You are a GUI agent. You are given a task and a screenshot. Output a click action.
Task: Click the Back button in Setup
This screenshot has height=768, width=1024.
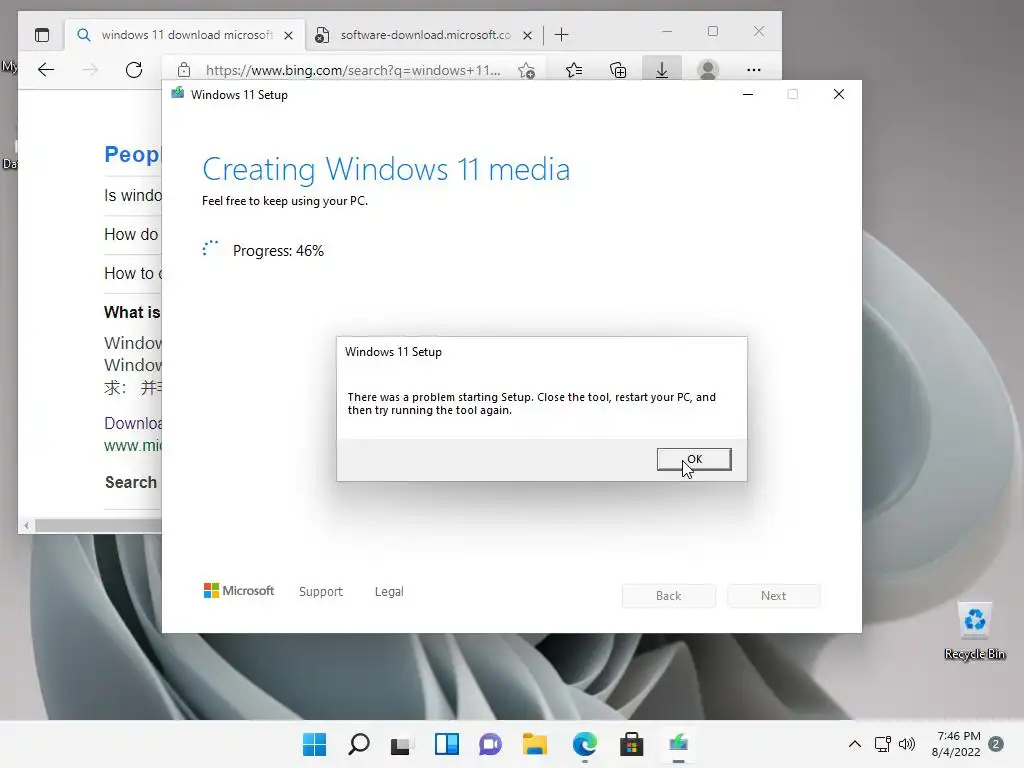tap(668, 596)
